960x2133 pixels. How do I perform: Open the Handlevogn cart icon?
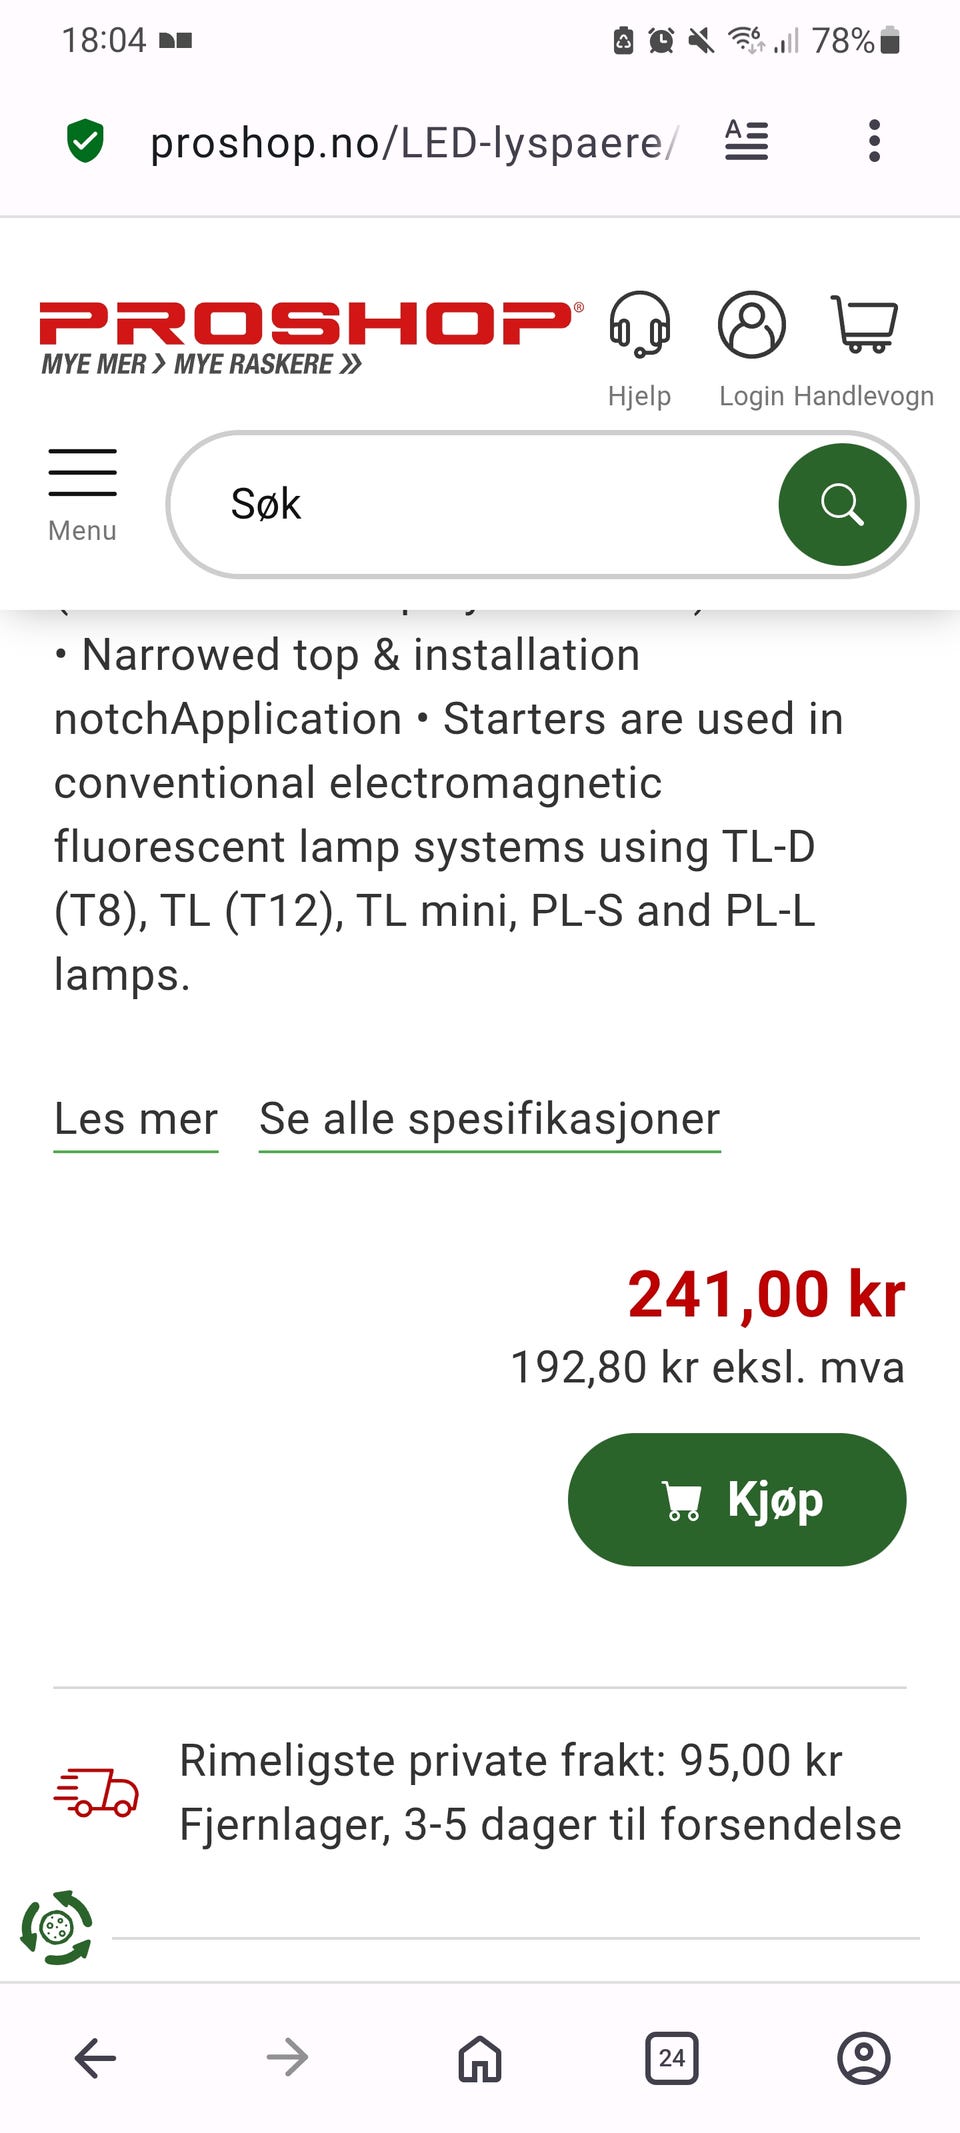pyautogui.click(x=864, y=324)
